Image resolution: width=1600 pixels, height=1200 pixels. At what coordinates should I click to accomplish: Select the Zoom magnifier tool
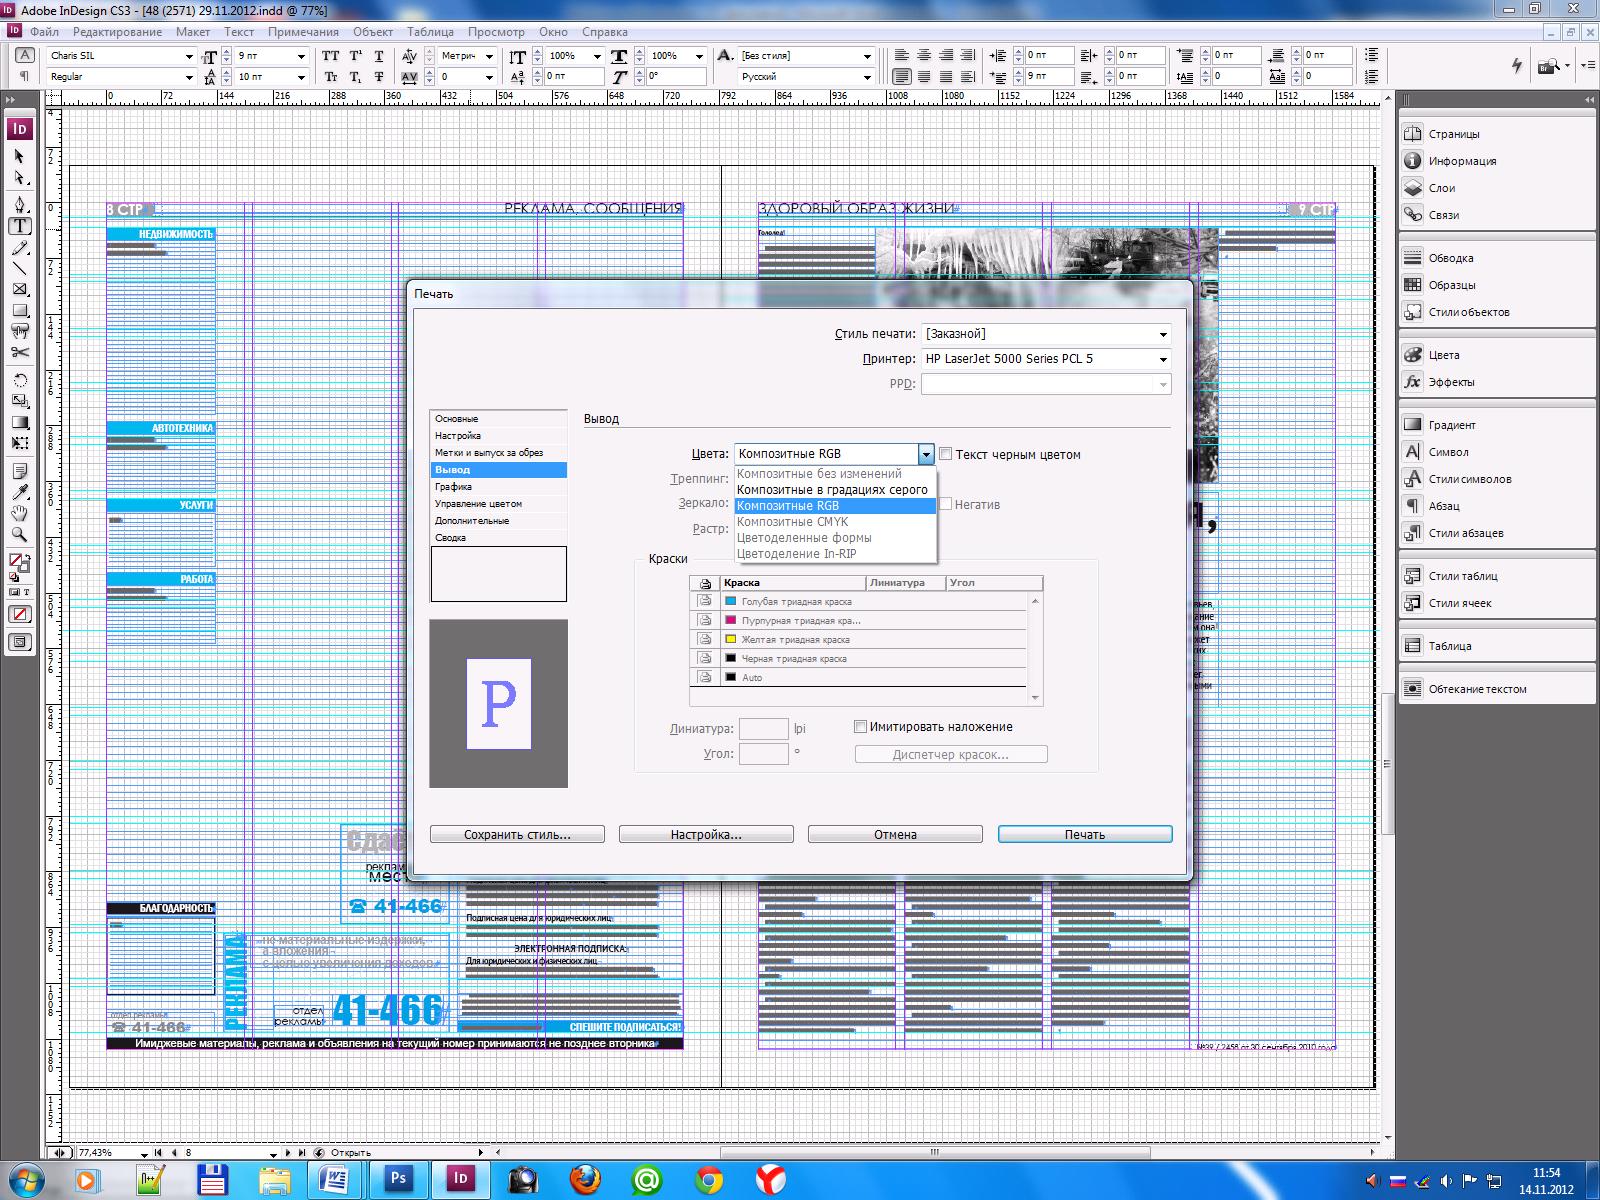[19, 534]
